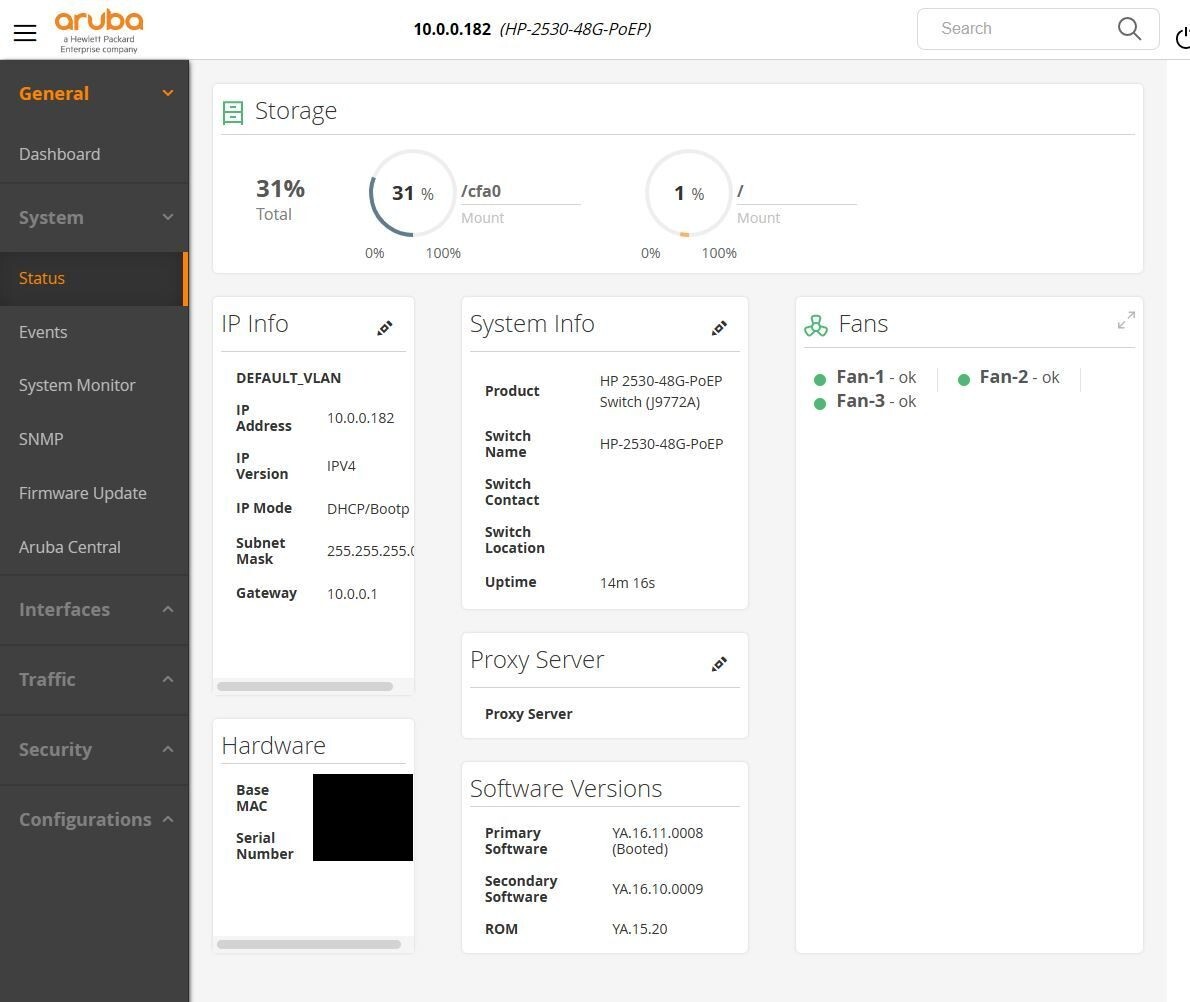
Task: Click the Switch Name value
Action: (661, 444)
